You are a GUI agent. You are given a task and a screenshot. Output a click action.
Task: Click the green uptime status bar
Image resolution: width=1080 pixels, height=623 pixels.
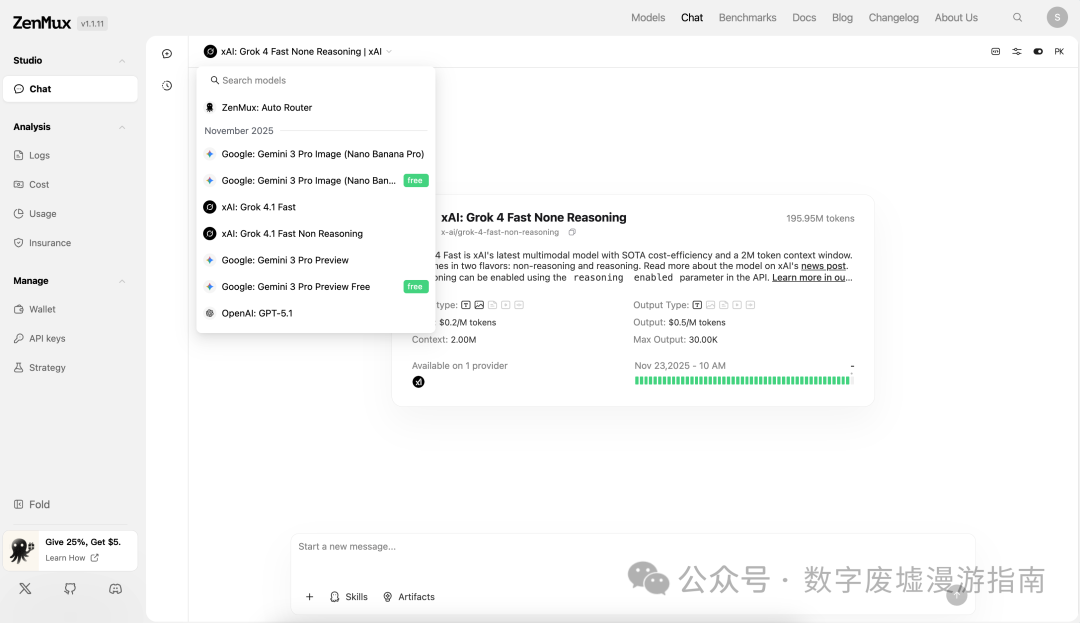point(742,381)
